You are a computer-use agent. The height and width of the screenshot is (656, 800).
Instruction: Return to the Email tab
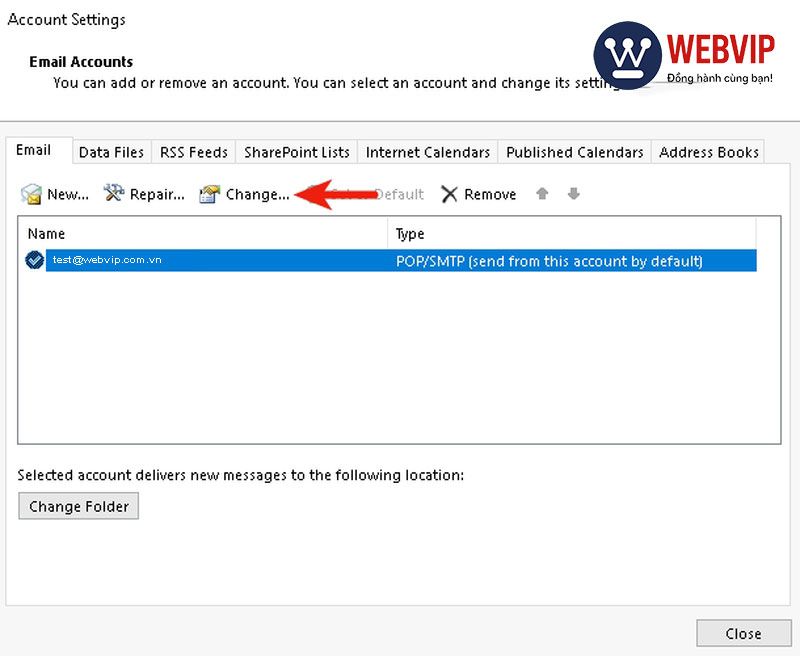pos(37,149)
